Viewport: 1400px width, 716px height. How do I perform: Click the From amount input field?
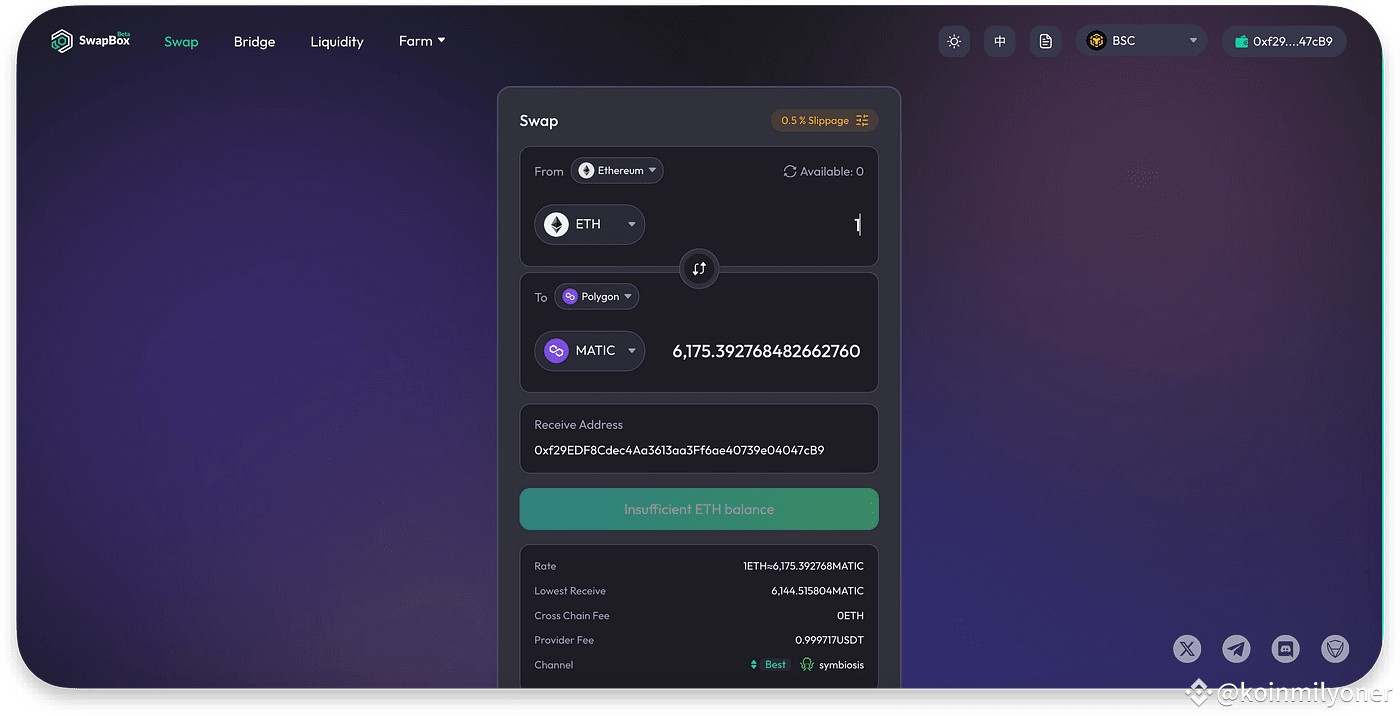tap(758, 225)
